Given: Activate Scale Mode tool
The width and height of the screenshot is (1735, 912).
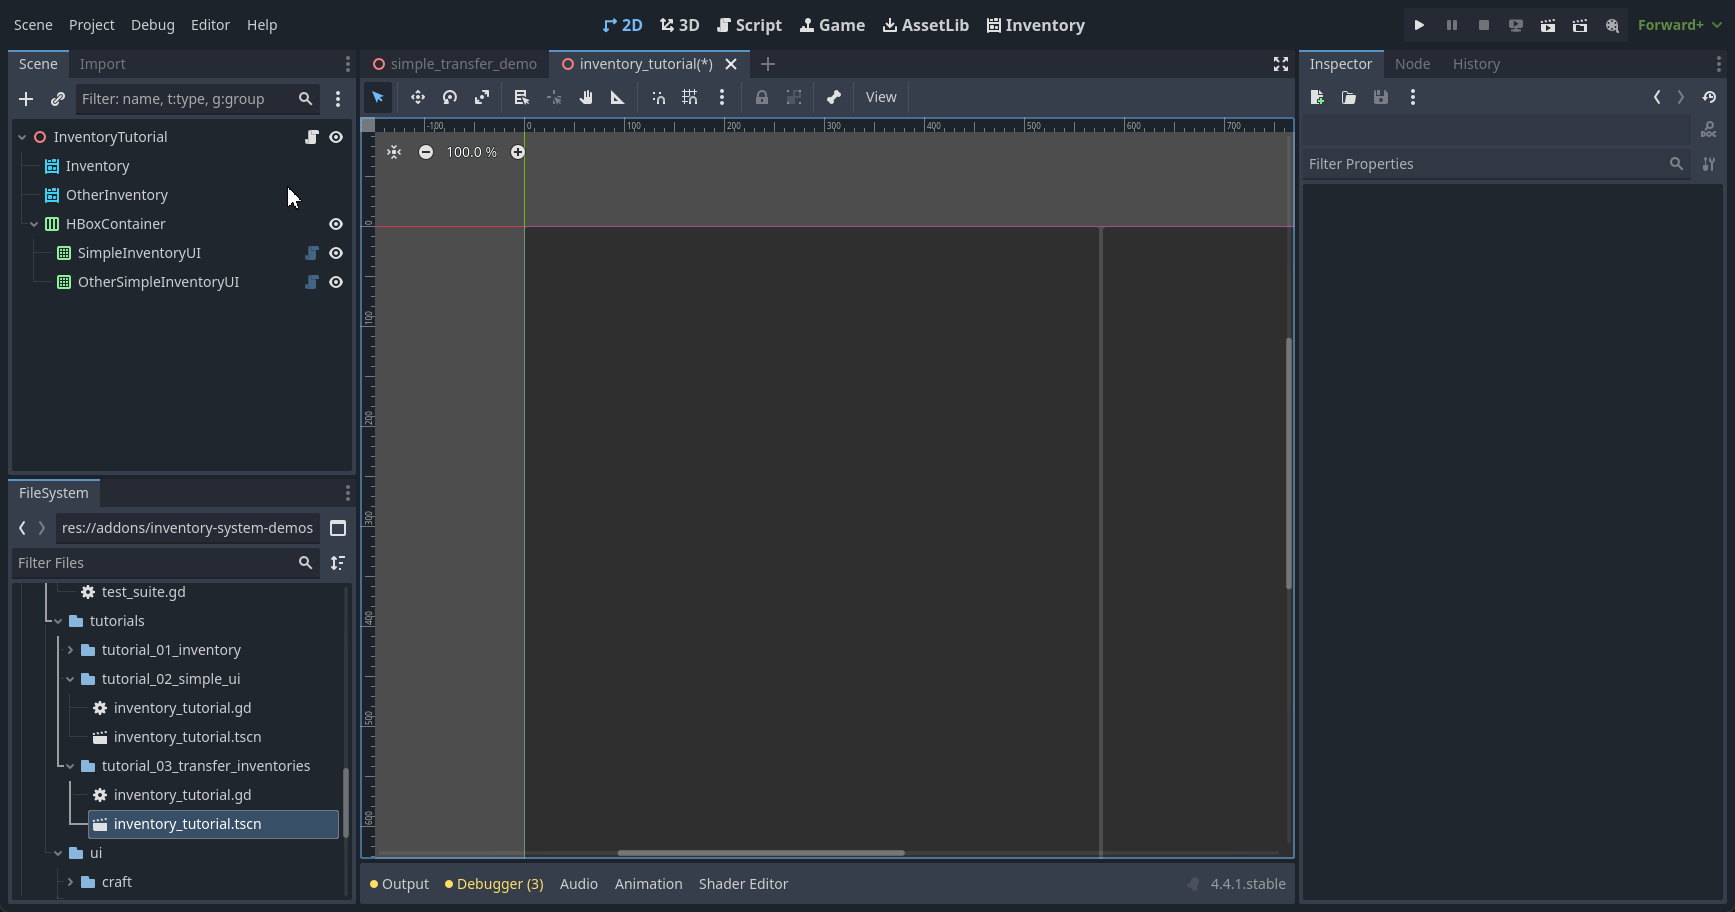Looking at the screenshot, I should click(x=482, y=97).
